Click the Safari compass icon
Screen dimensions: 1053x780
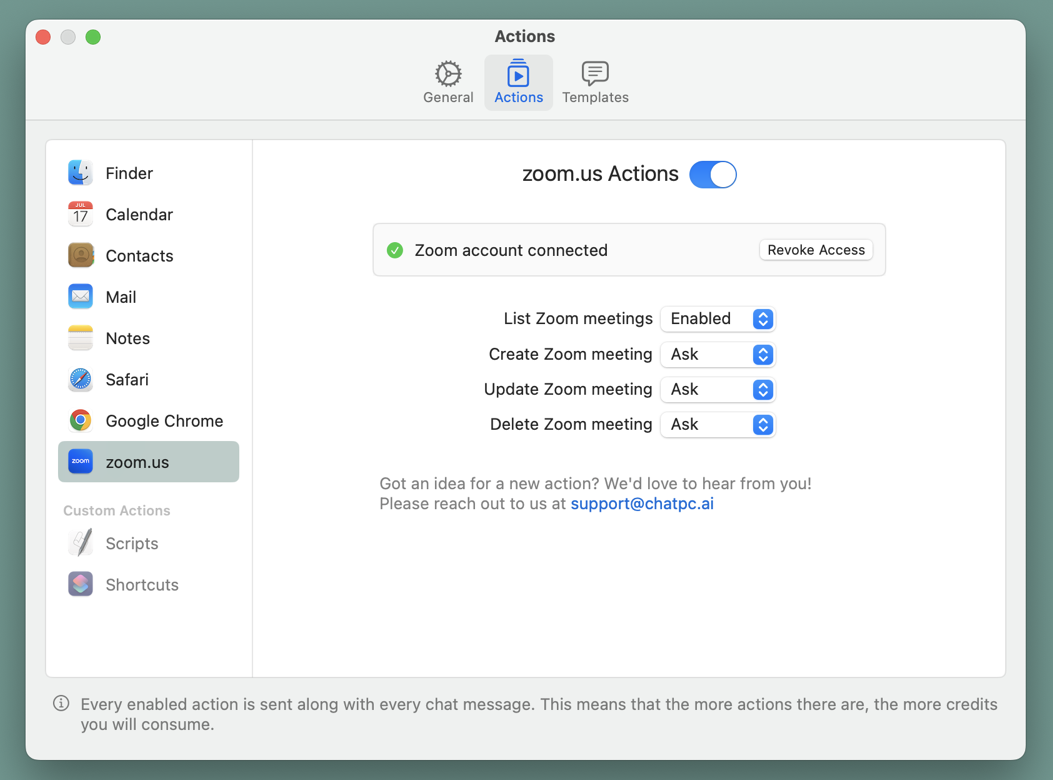click(x=81, y=380)
